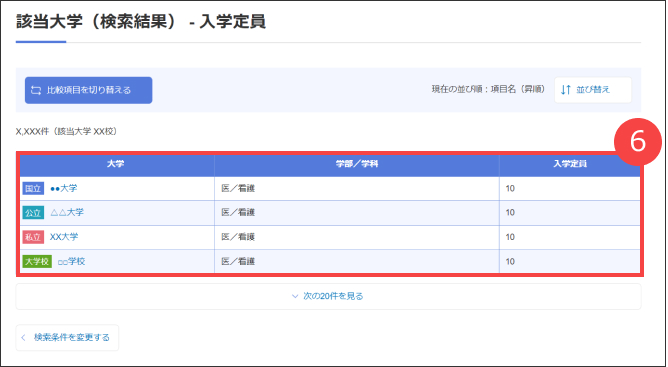The width and height of the screenshot is (668, 367).
Task: Select 医／看護 cell in XX大学 row
Action: click(x=357, y=237)
